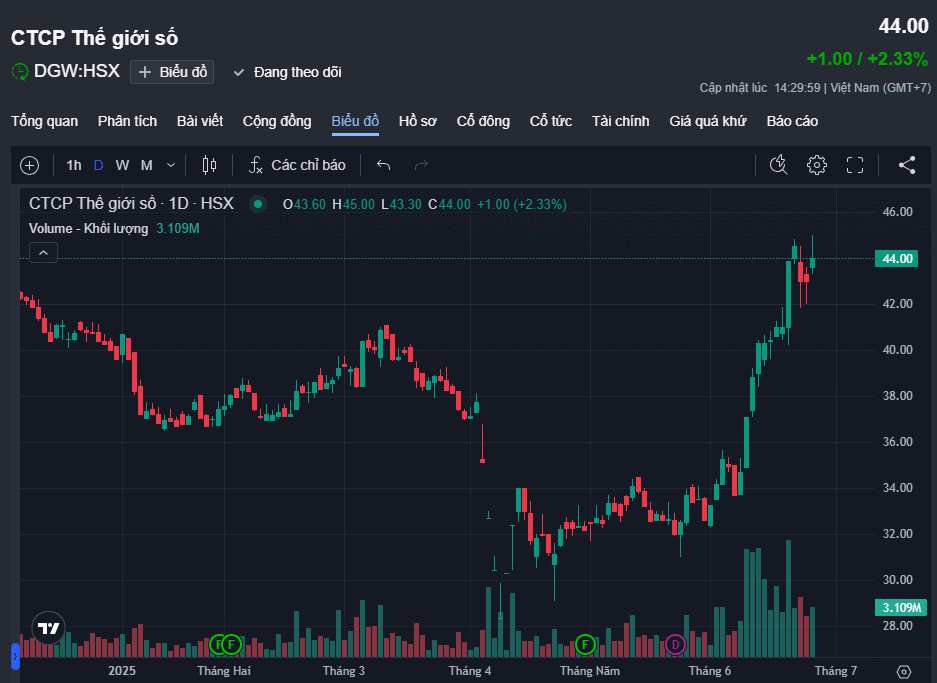Click the current price label 44.00 on price axis
Viewport: 937px width, 683px height.
[897, 259]
